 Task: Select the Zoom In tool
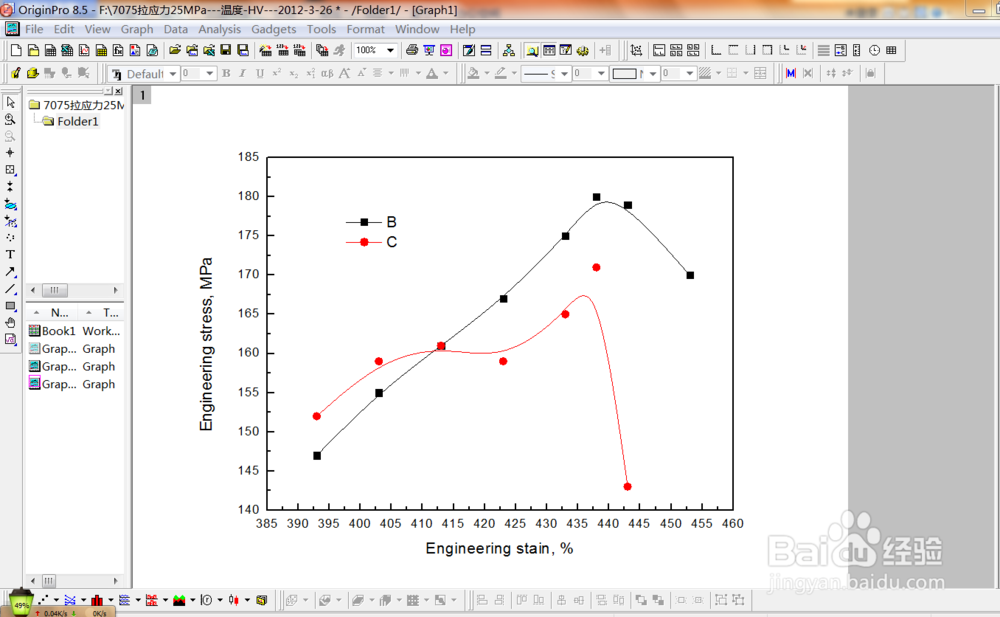10,119
